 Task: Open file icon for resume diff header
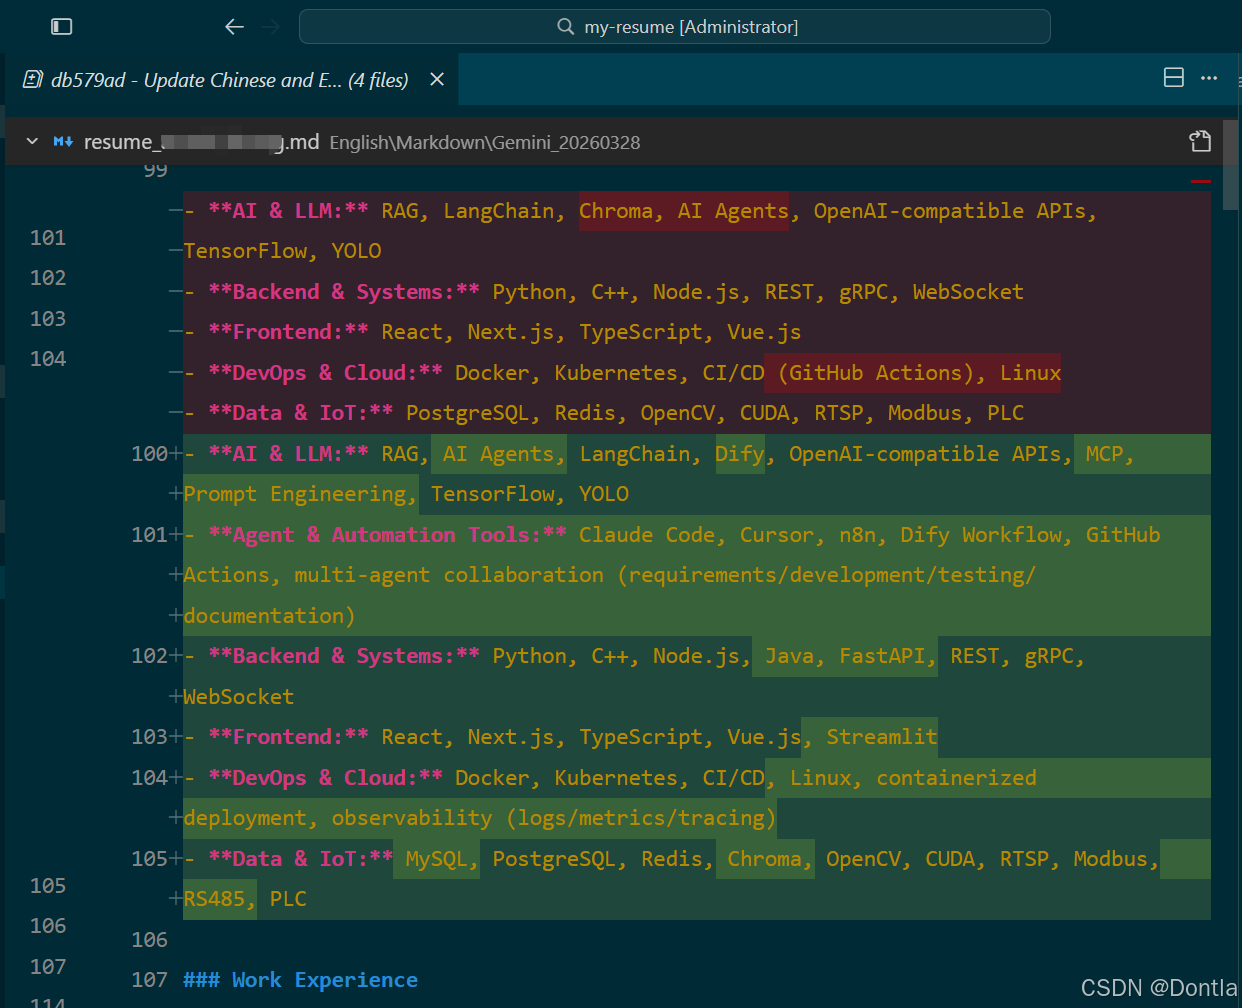(x=1200, y=142)
